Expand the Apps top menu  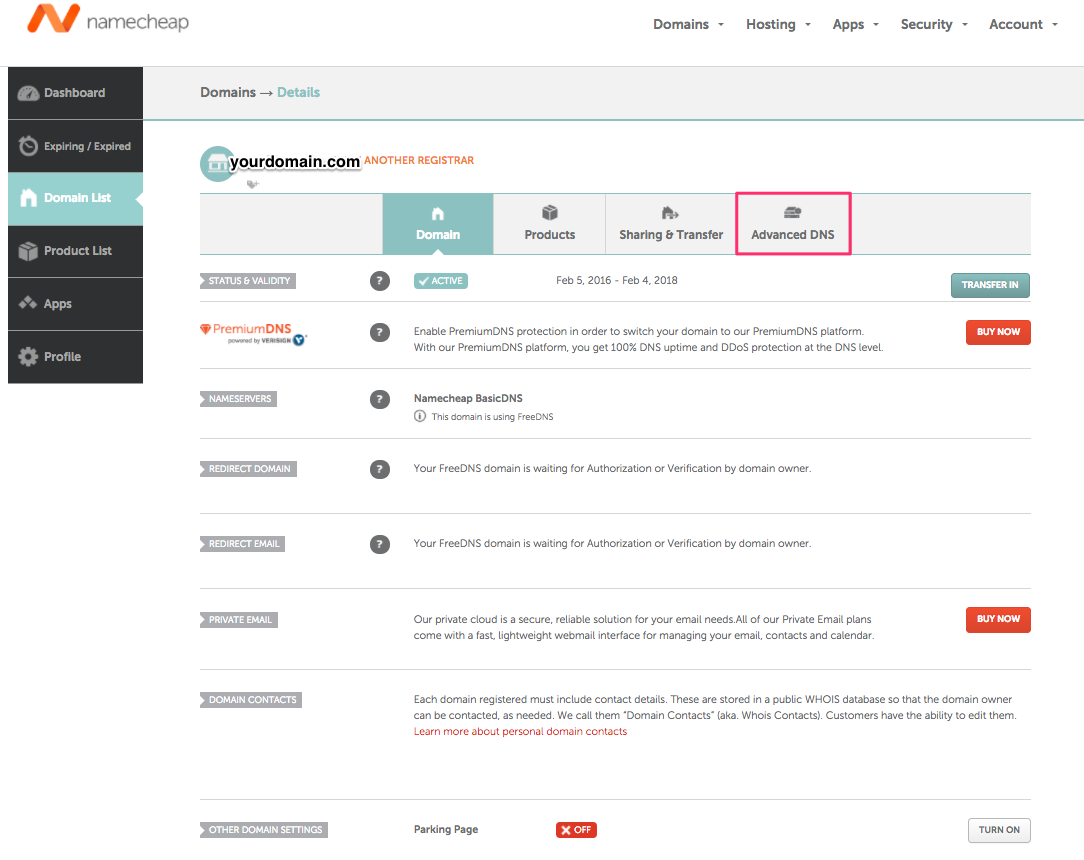pos(856,24)
